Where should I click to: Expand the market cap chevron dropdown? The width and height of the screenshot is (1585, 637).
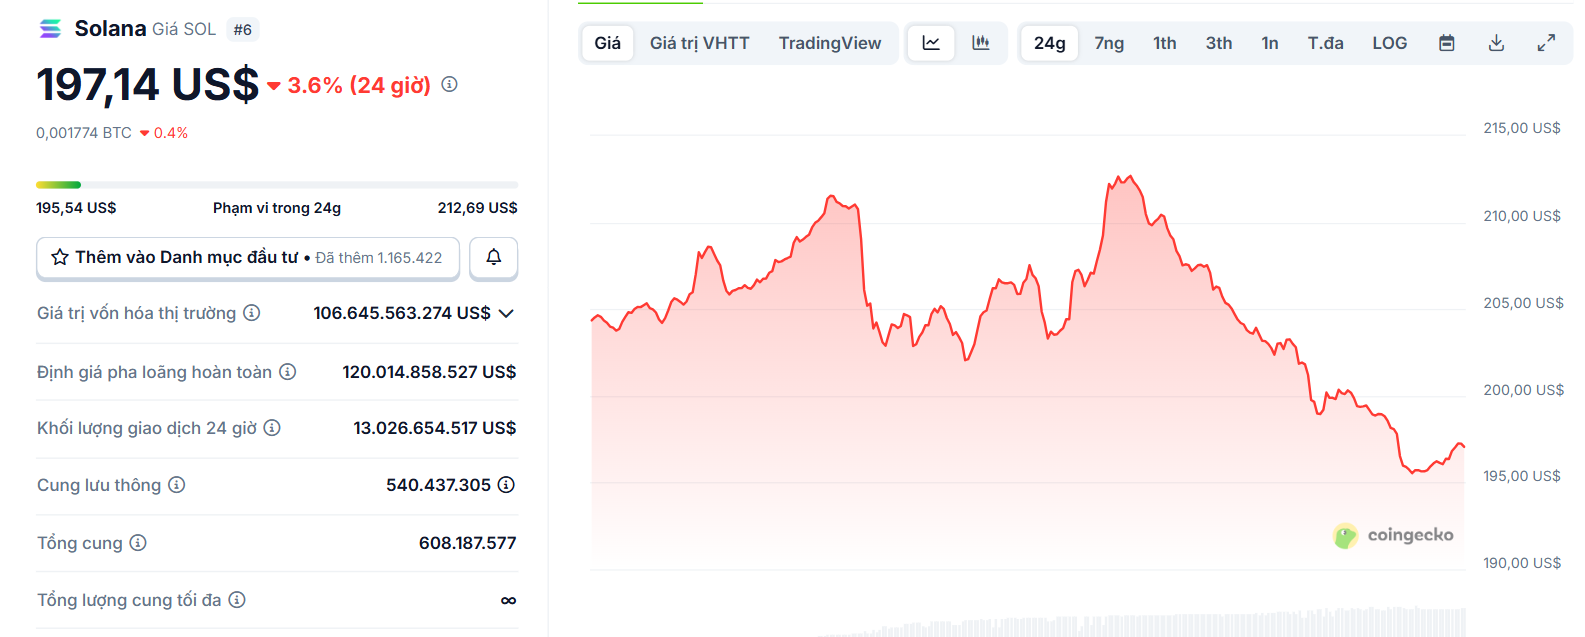point(506,313)
